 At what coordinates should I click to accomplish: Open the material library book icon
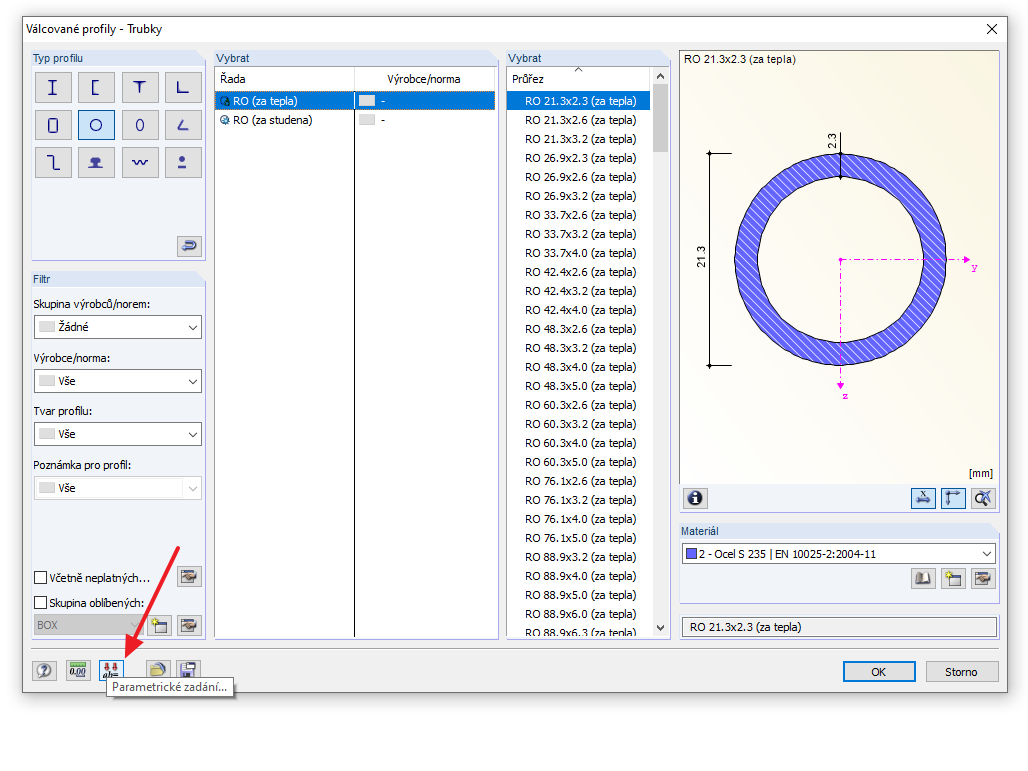point(923,578)
